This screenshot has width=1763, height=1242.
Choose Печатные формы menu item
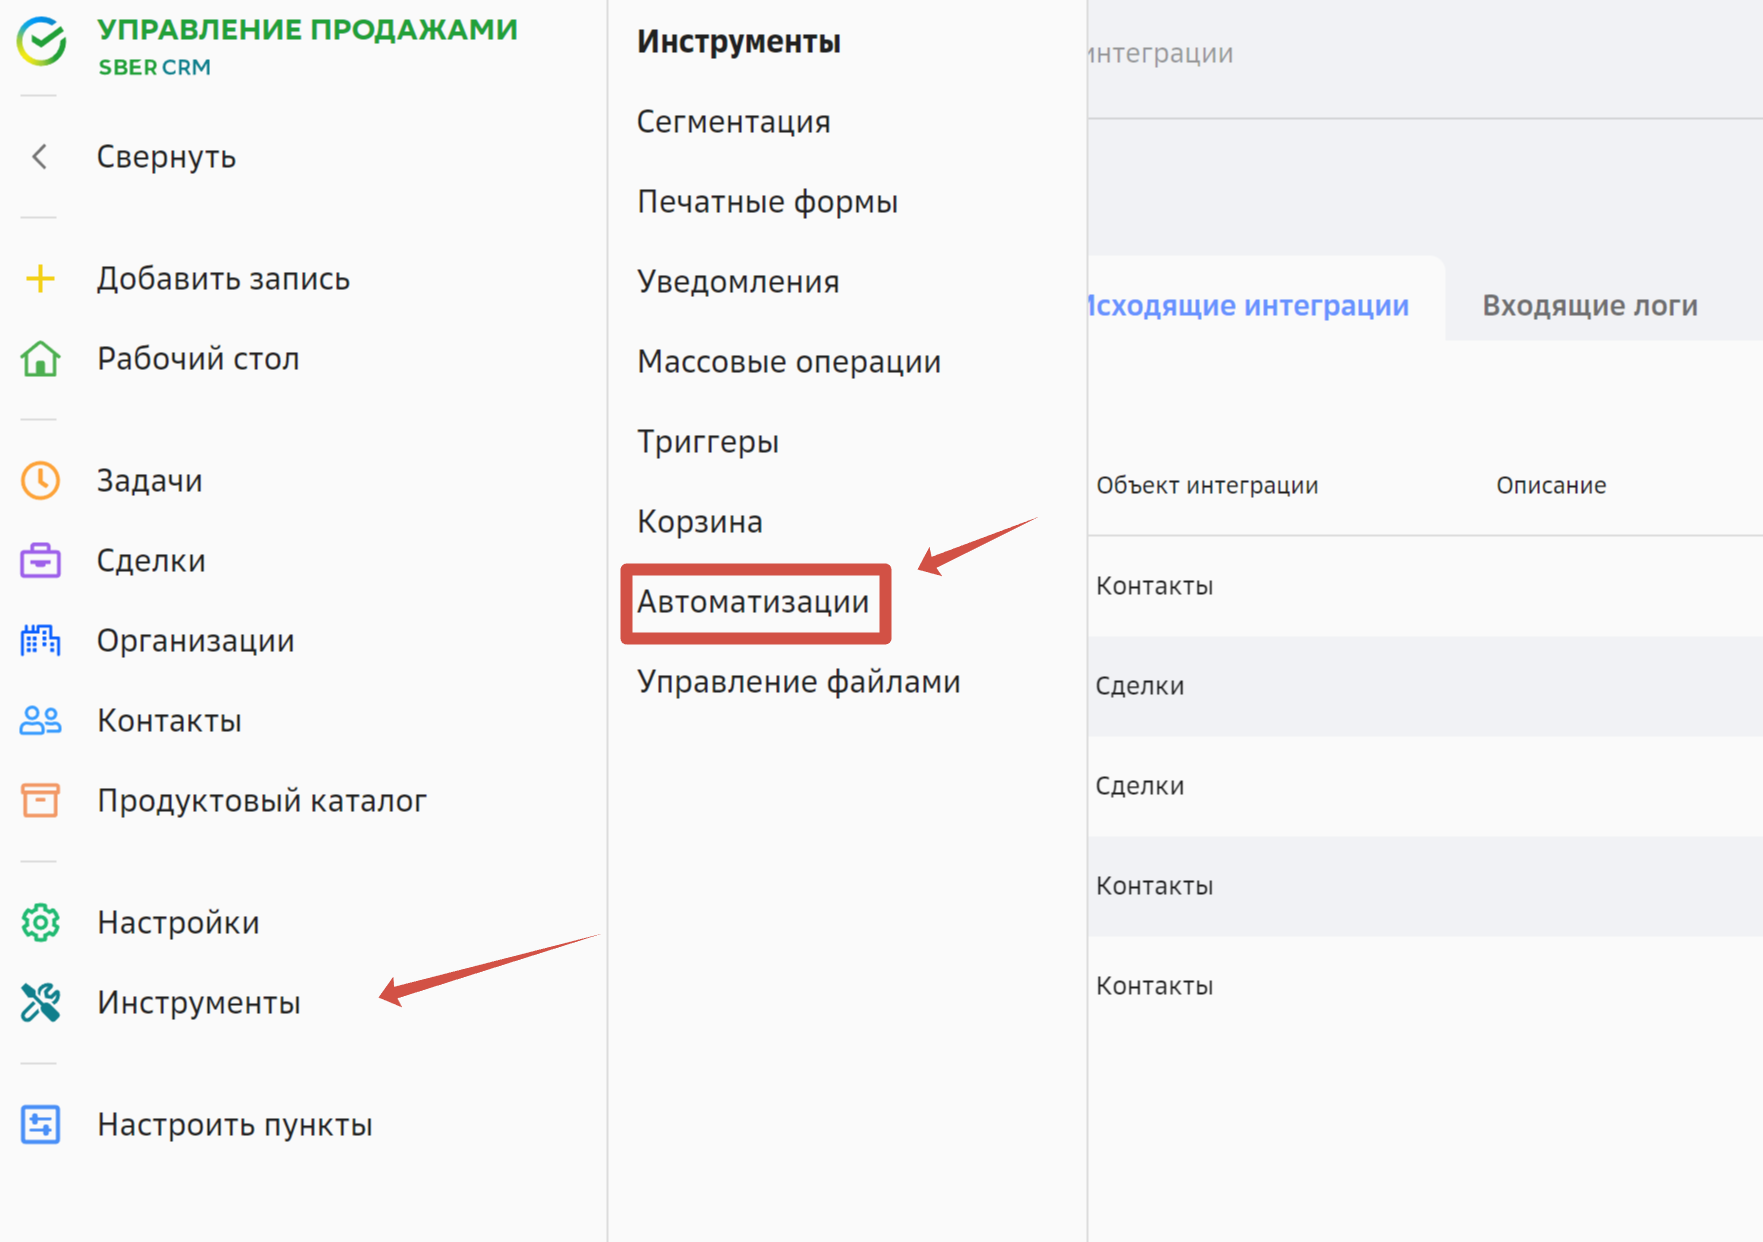point(767,202)
